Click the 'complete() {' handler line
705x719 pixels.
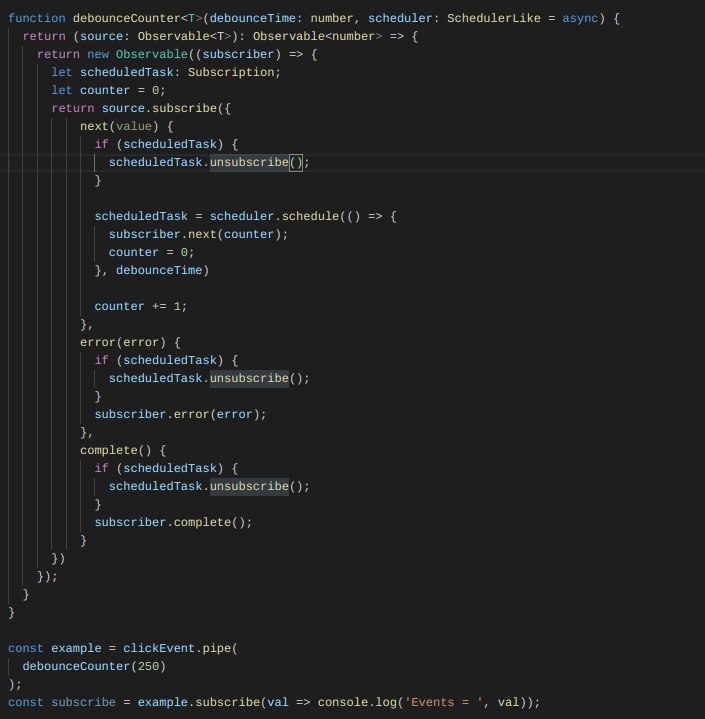[x=123, y=450]
